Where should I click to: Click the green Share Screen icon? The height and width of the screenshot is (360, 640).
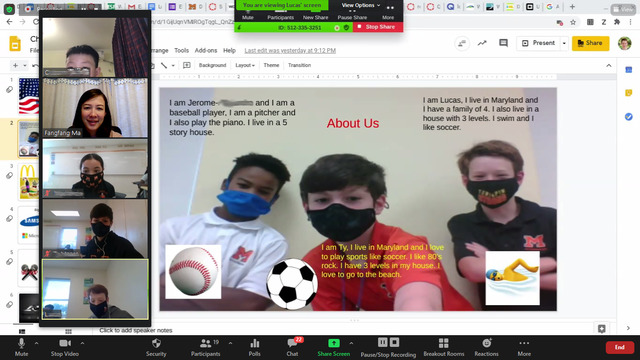[x=333, y=343]
